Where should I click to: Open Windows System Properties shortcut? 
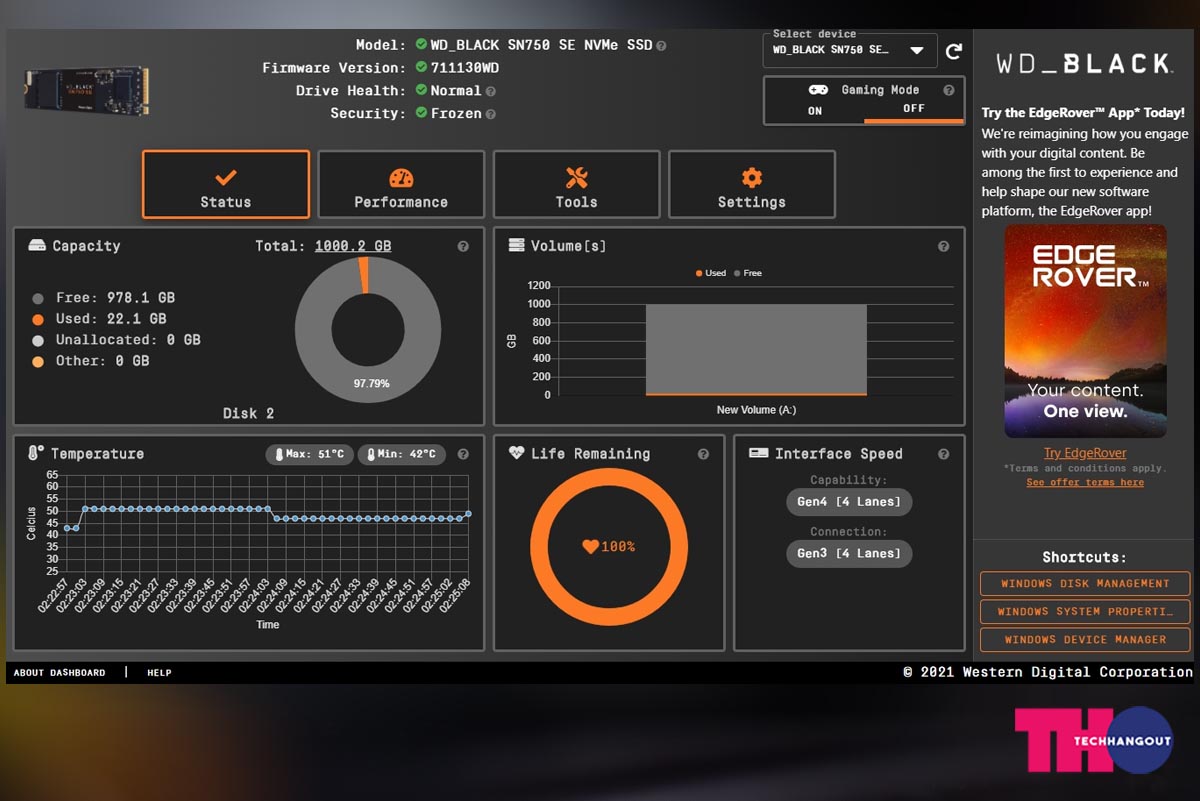[1085, 612]
